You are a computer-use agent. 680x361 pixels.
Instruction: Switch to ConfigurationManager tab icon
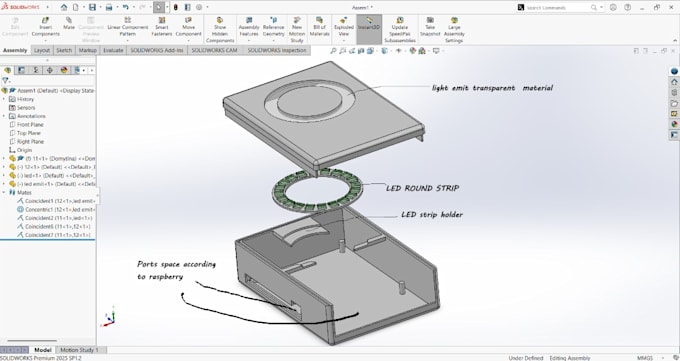[36, 70]
